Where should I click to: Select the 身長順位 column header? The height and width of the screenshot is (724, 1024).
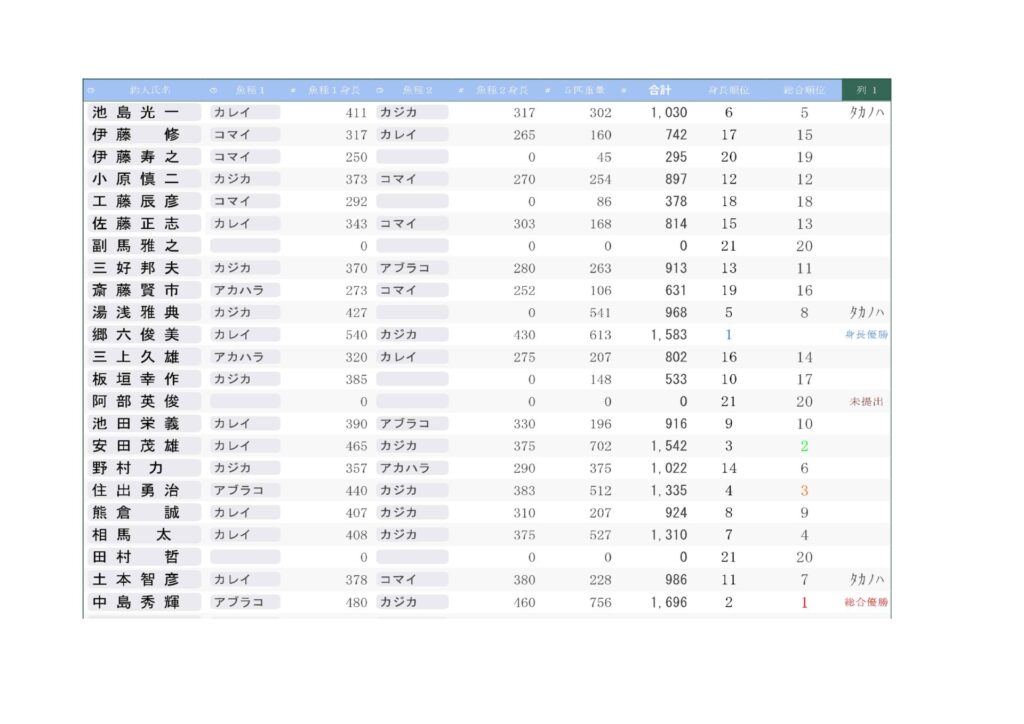(728, 91)
